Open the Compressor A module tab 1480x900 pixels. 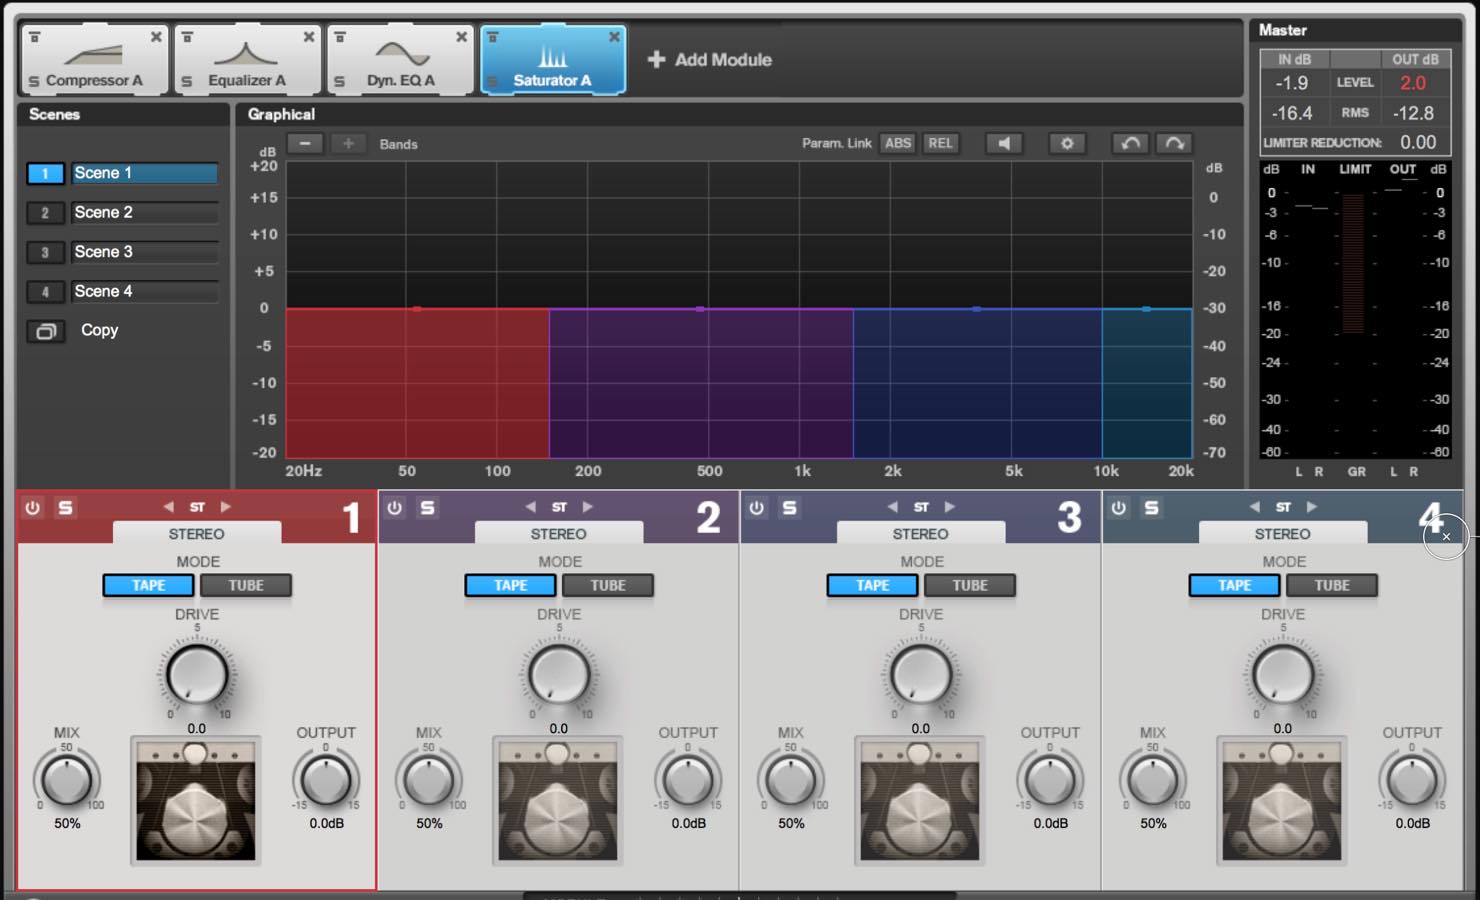[x=94, y=60]
